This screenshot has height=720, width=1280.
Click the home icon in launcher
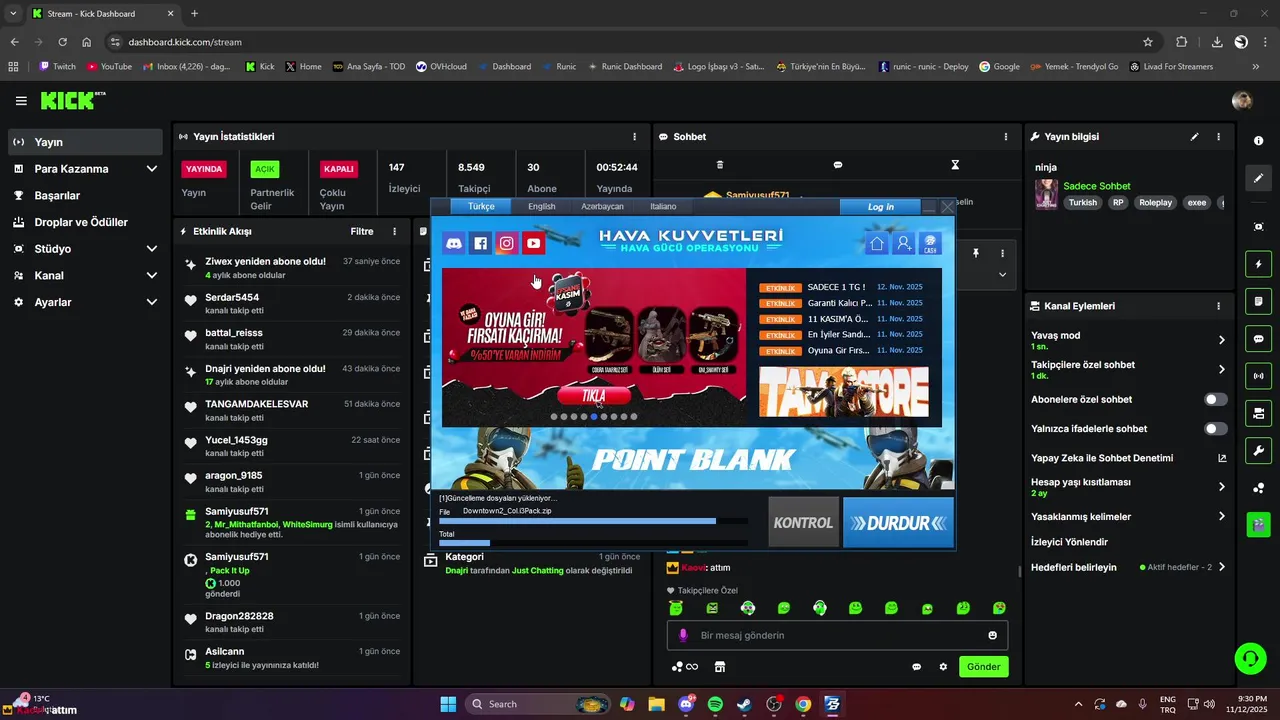tap(877, 243)
